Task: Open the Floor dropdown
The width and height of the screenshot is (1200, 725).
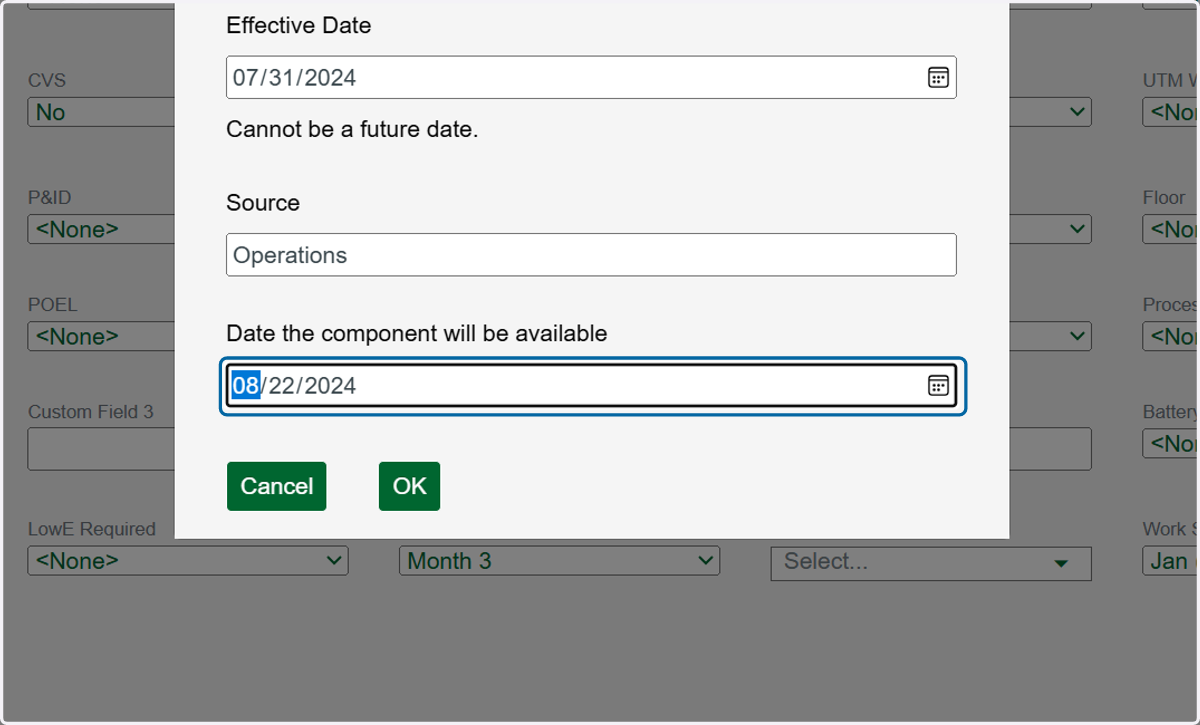Action: coord(1171,229)
